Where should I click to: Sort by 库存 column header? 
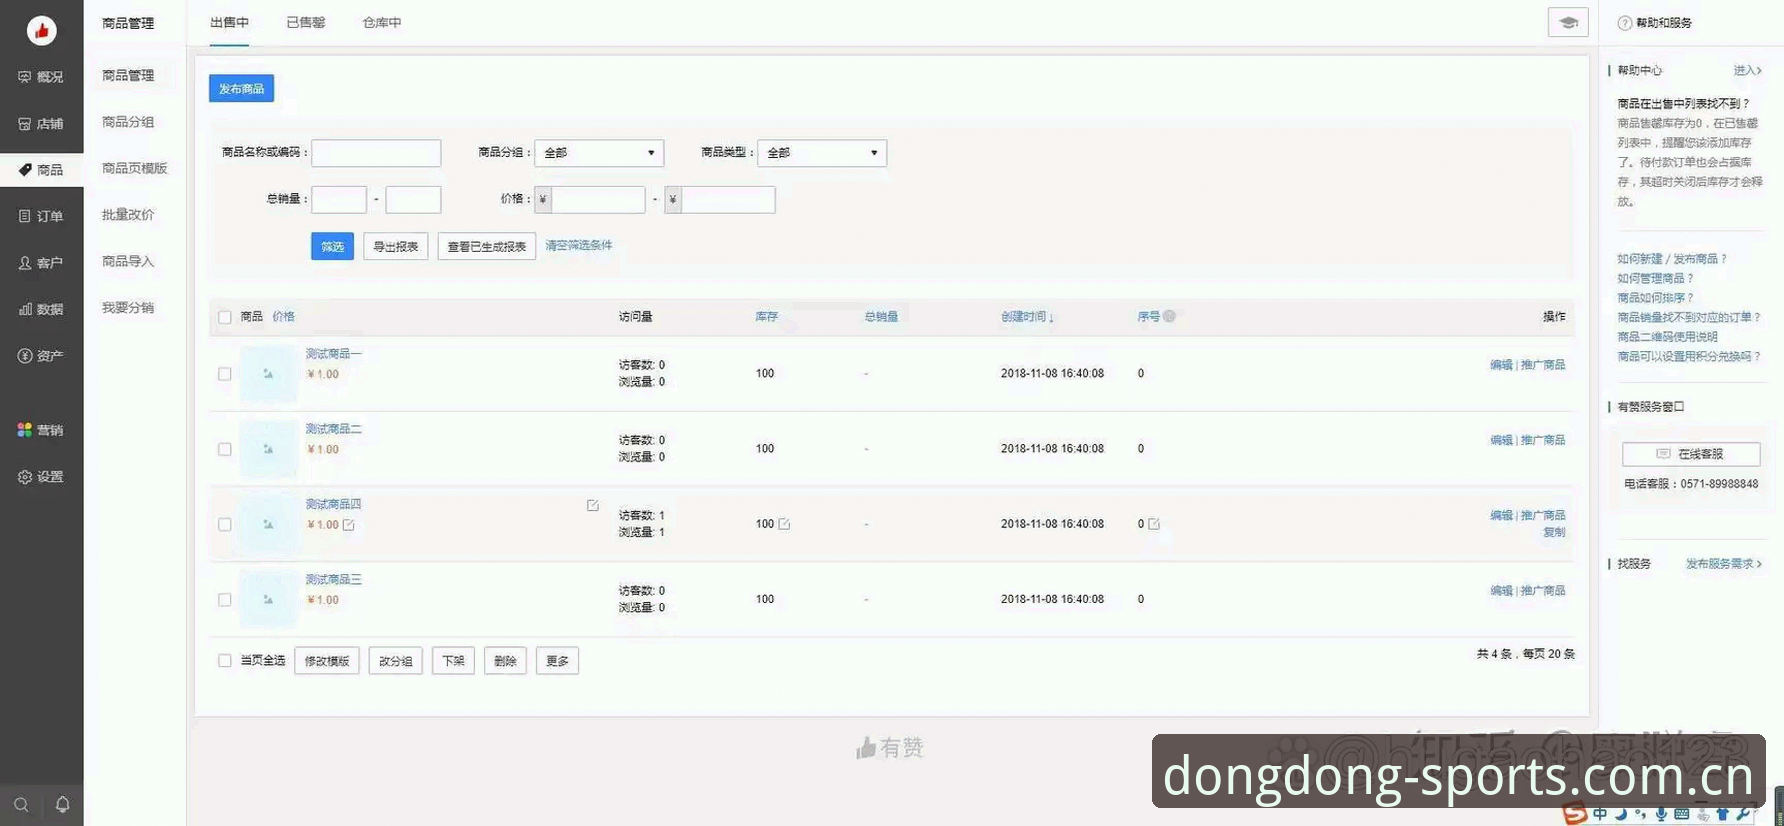coord(766,317)
